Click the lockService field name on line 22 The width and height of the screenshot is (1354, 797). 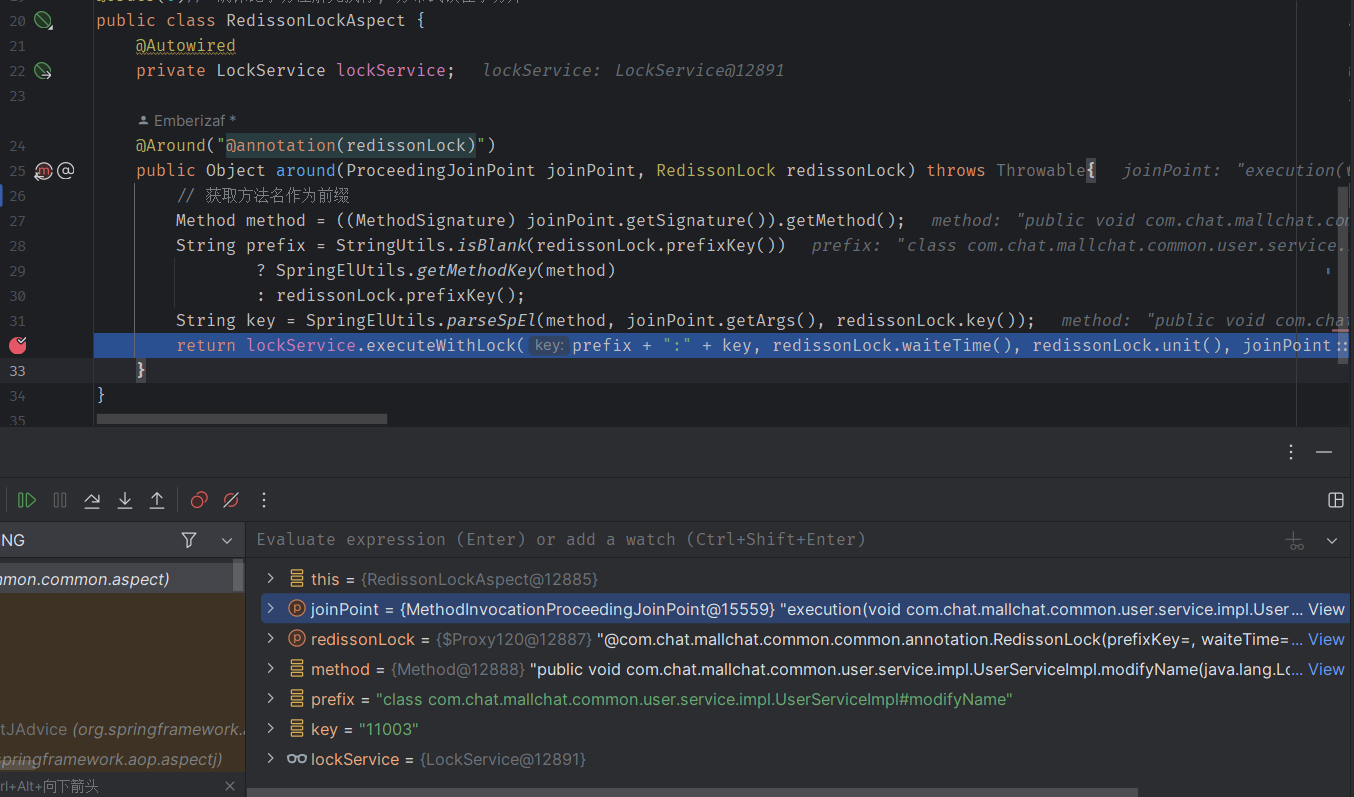[391, 70]
